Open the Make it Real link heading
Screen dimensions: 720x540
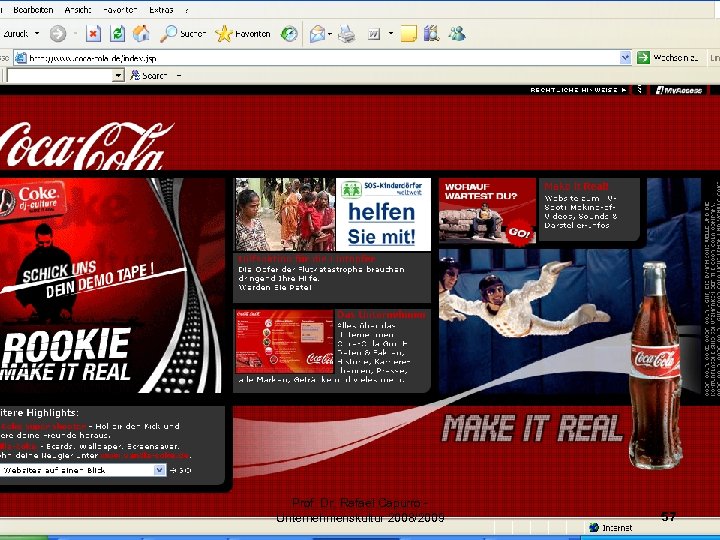[x=576, y=186]
